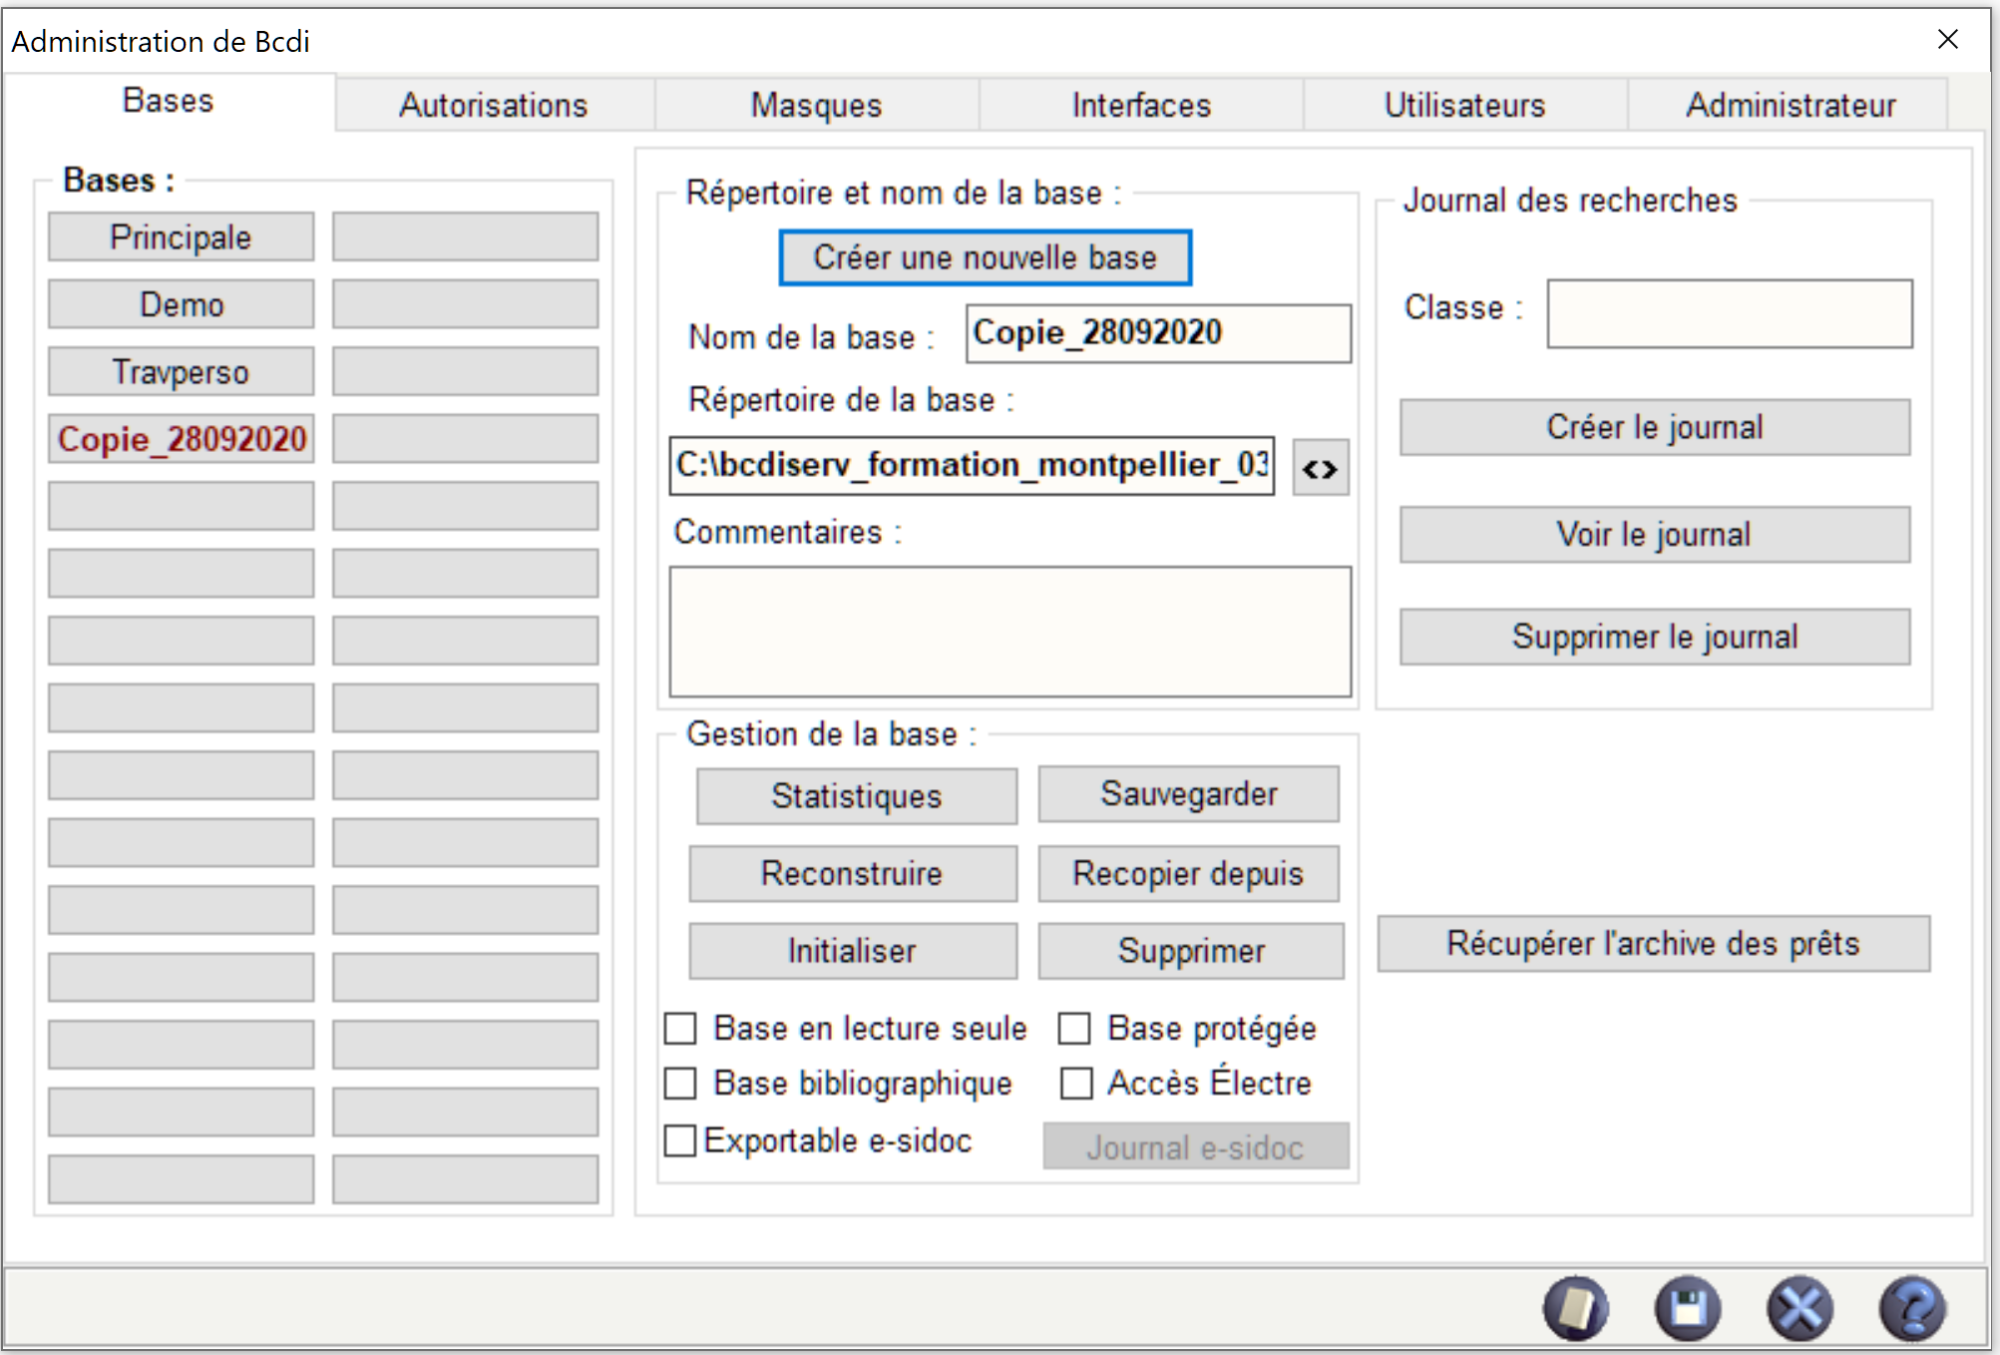Click the greyed Journal e-sidoc button
Screen dimensions: 2000x1355
coord(1196,1146)
